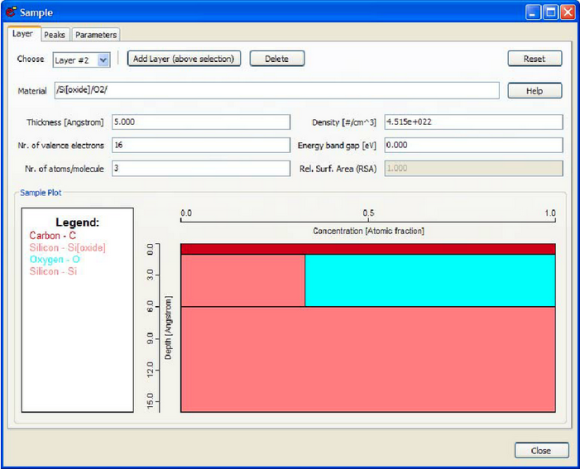Screen dimensions: 580x469
Task: Click the Material text field
Action: pos(277,90)
